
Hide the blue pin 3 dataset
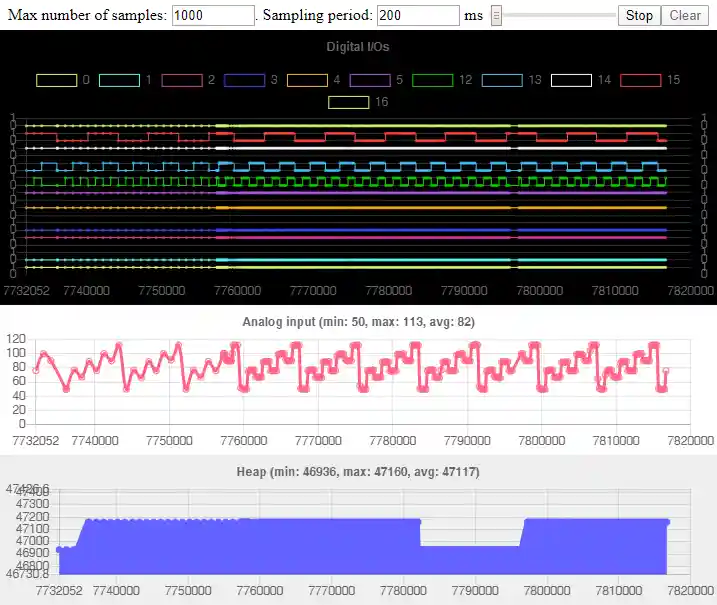coord(246,80)
